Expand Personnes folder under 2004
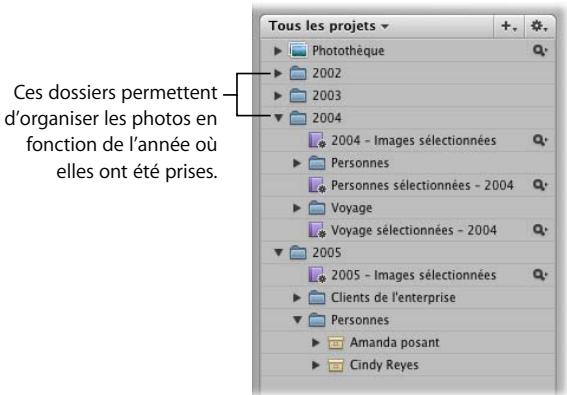The image size is (567, 395). [297, 163]
